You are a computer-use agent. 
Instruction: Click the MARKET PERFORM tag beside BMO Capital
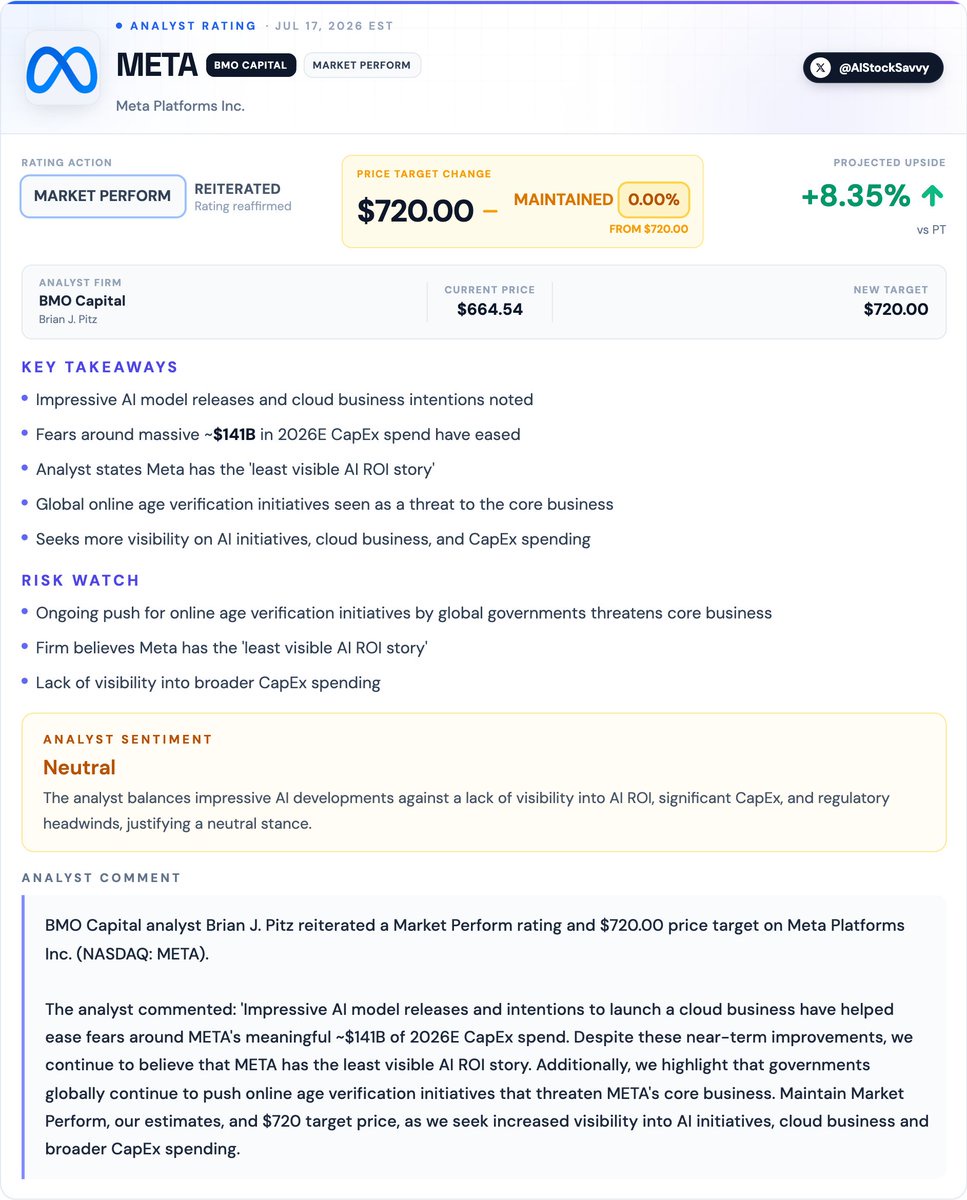point(362,65)
